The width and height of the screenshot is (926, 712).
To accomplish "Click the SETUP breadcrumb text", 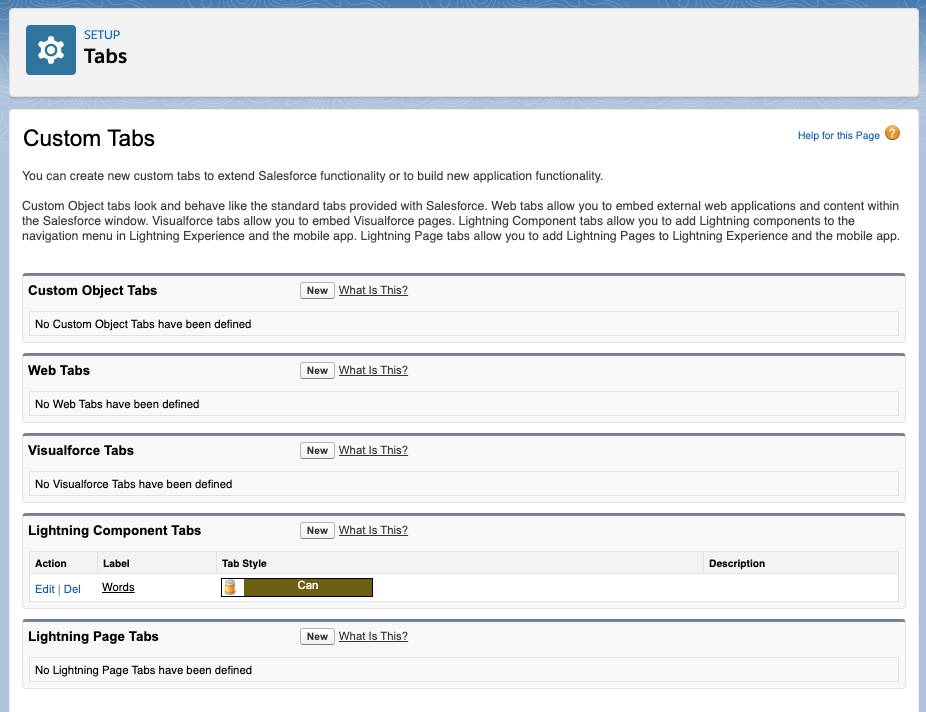I will pos(102,35).
